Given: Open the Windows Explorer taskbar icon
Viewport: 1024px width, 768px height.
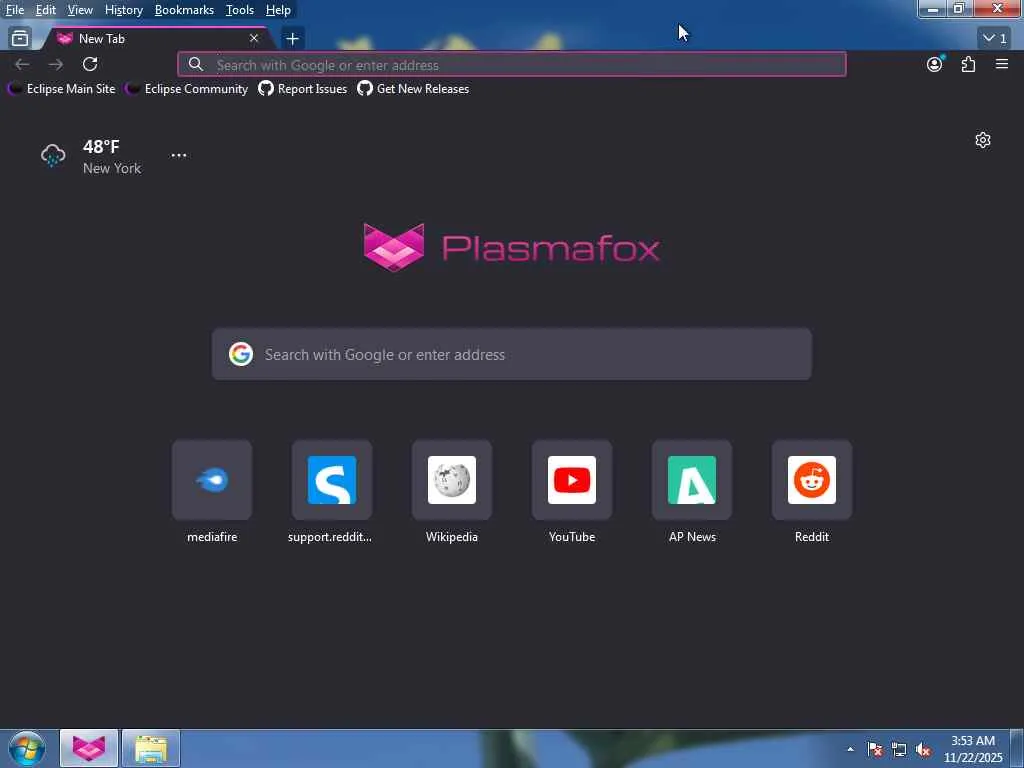Looking at the screenshot, I should [x=151, y=748].
